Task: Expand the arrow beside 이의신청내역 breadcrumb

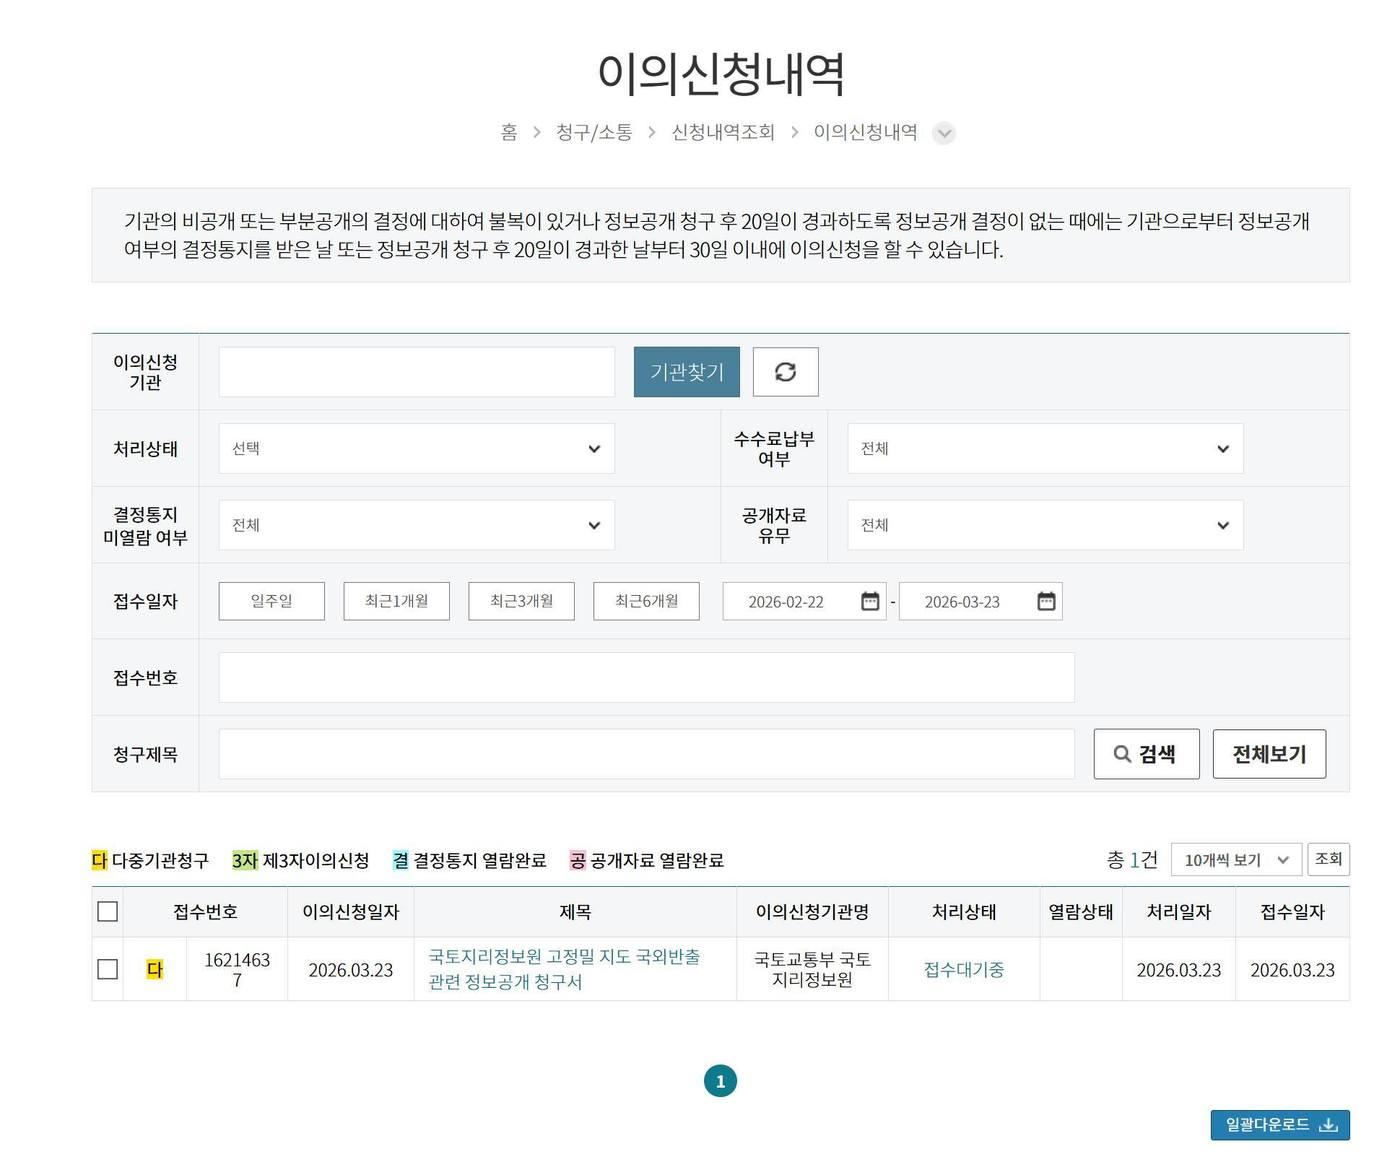Action: coord(943,132)
